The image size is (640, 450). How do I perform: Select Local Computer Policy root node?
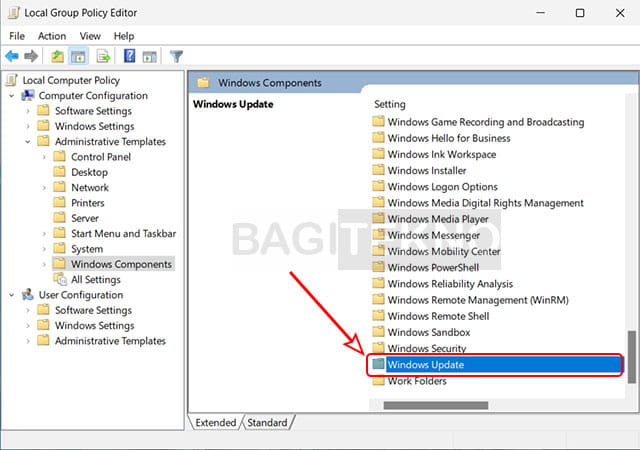click(71, 80)
